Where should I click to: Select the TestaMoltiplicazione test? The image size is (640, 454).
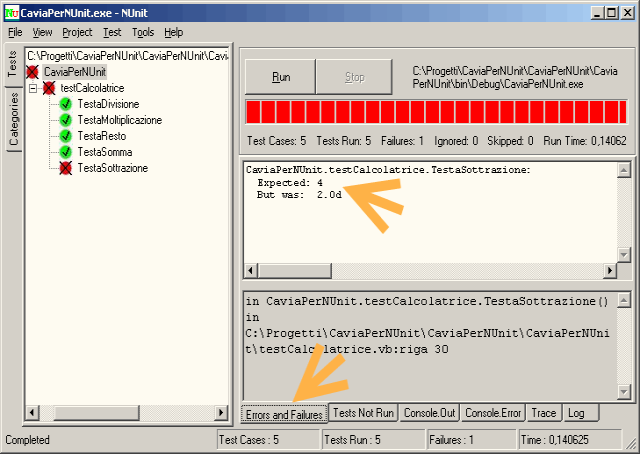tap(120, 120)
